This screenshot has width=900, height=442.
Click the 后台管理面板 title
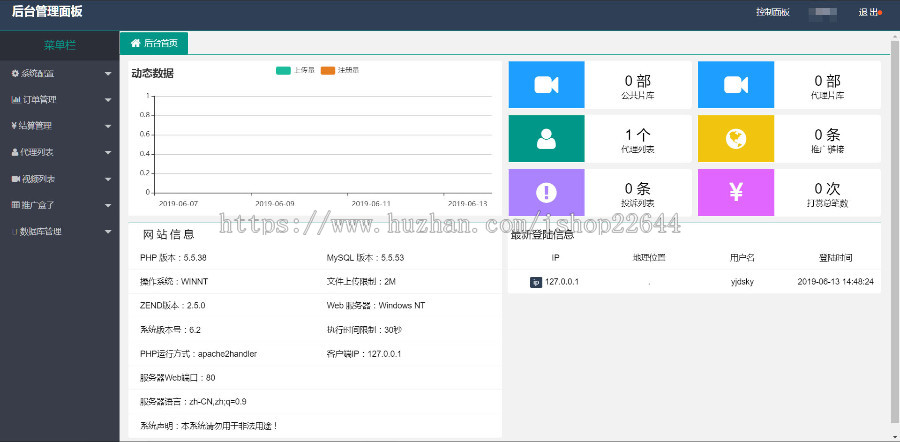click(46, 11)
